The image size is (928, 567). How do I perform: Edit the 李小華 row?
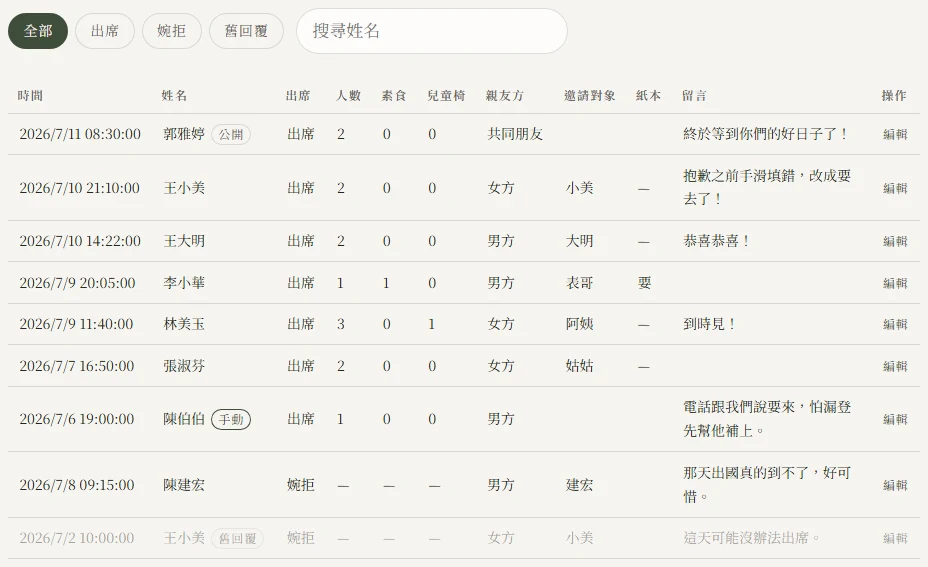(x=895, y=284)
